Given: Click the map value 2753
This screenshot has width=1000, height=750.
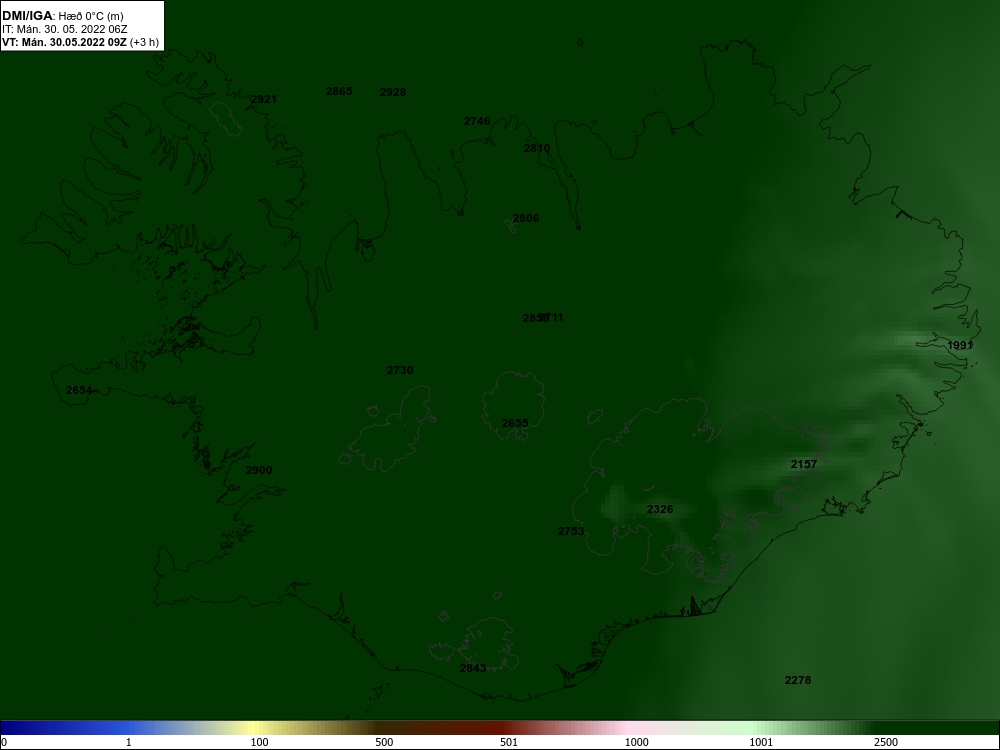Looking at the screenshot, I should pyautogui.click(x=571, y=531).
